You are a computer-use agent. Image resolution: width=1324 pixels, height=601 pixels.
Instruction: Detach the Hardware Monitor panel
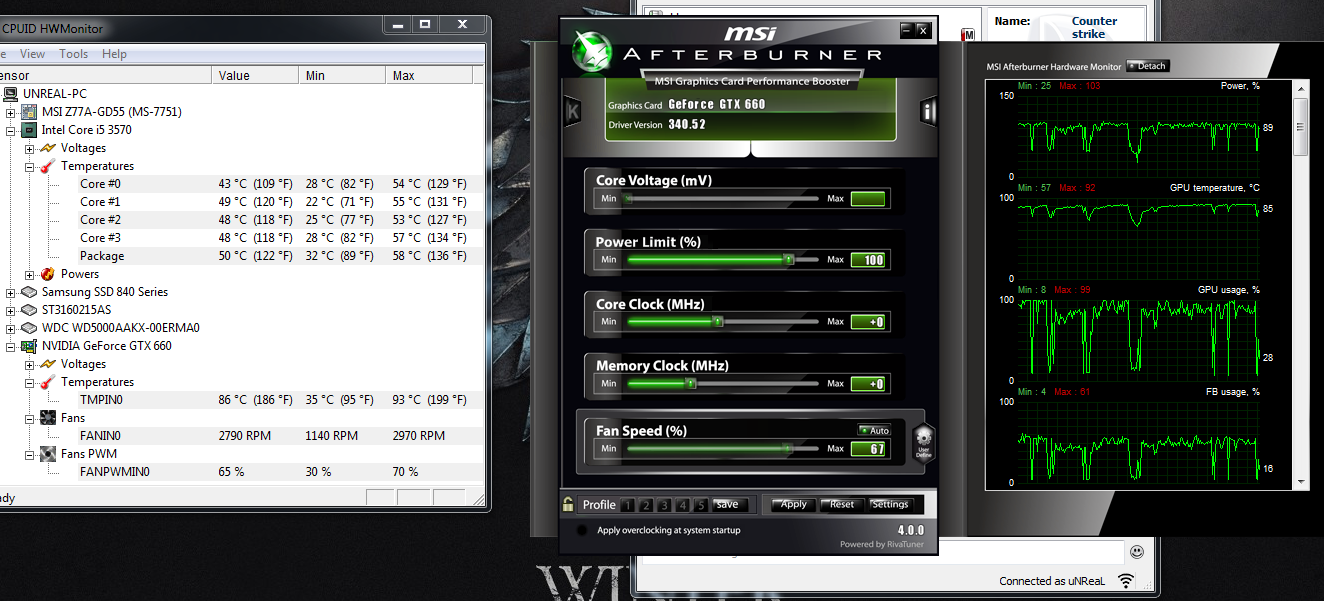point(1147,66)
